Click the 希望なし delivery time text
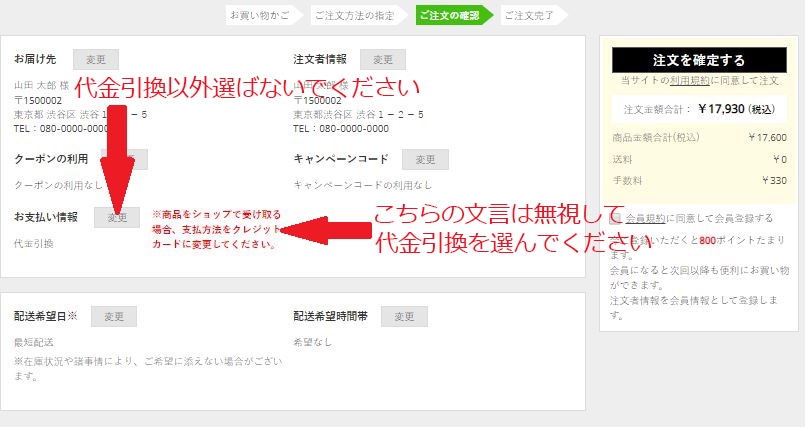 313,342
